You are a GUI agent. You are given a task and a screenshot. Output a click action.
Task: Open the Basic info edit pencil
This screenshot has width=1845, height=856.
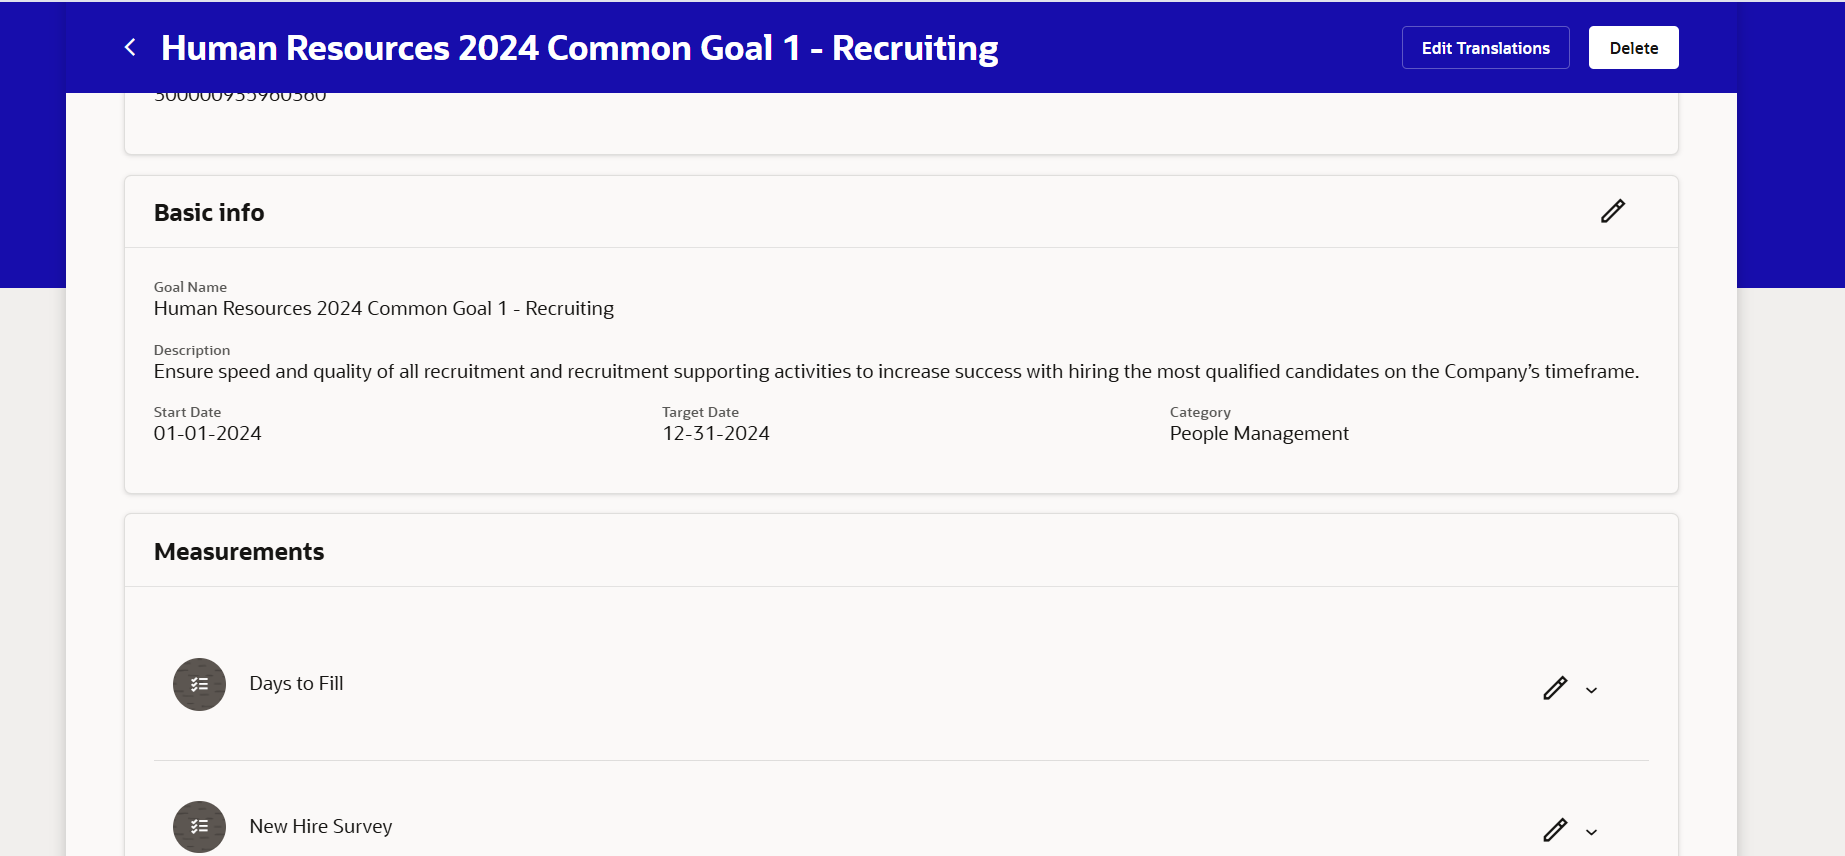pyautogui.click(x=1613, y=211)
